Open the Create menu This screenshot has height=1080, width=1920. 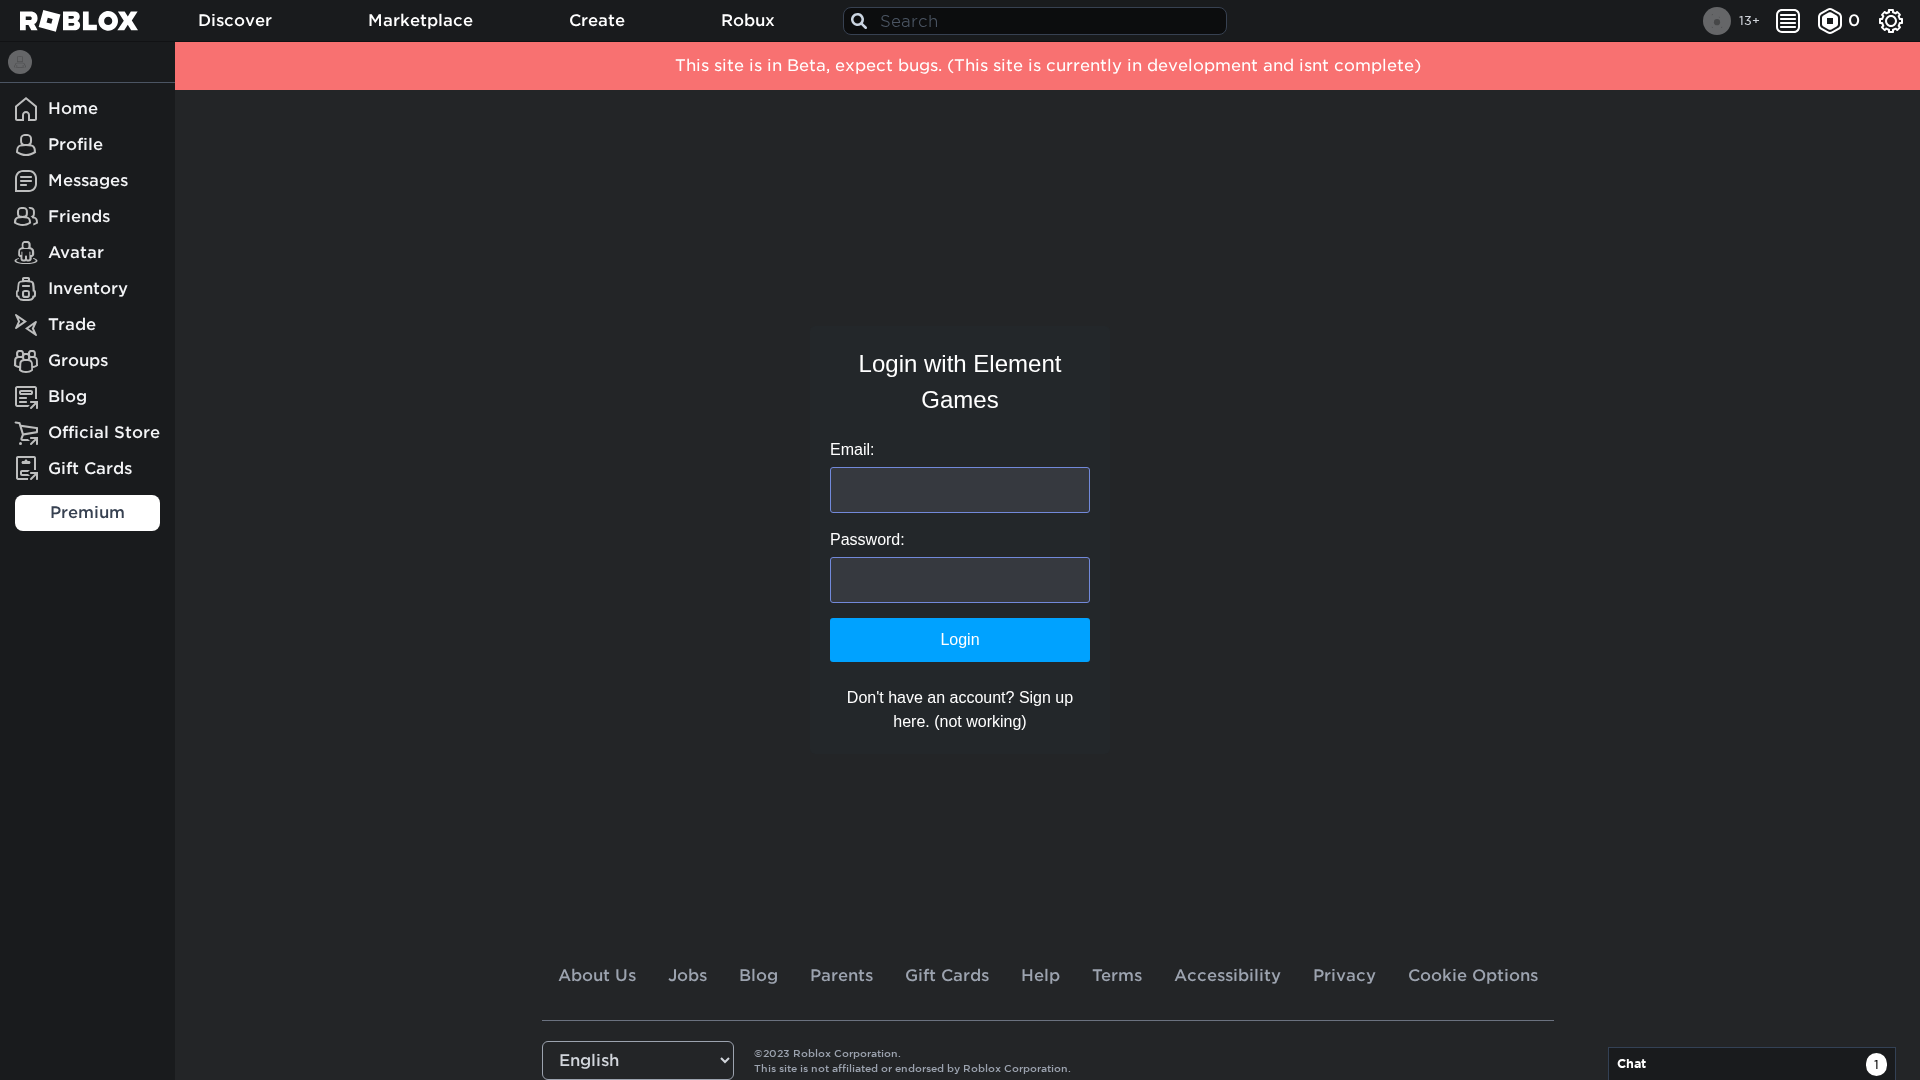click(597, 21)
